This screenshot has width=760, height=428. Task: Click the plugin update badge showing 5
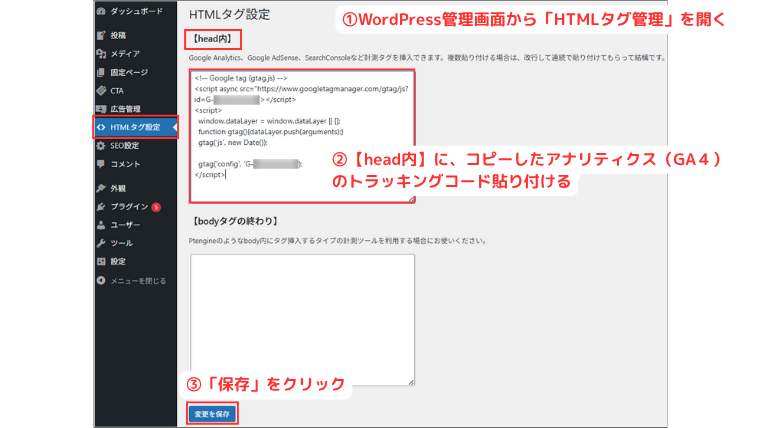point(156,207)
